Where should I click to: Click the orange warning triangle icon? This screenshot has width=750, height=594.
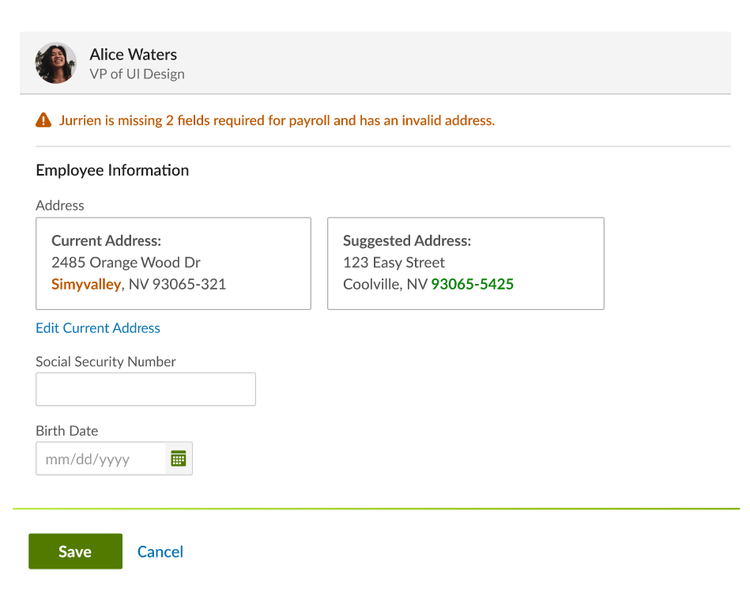click(x=44, y=120)
